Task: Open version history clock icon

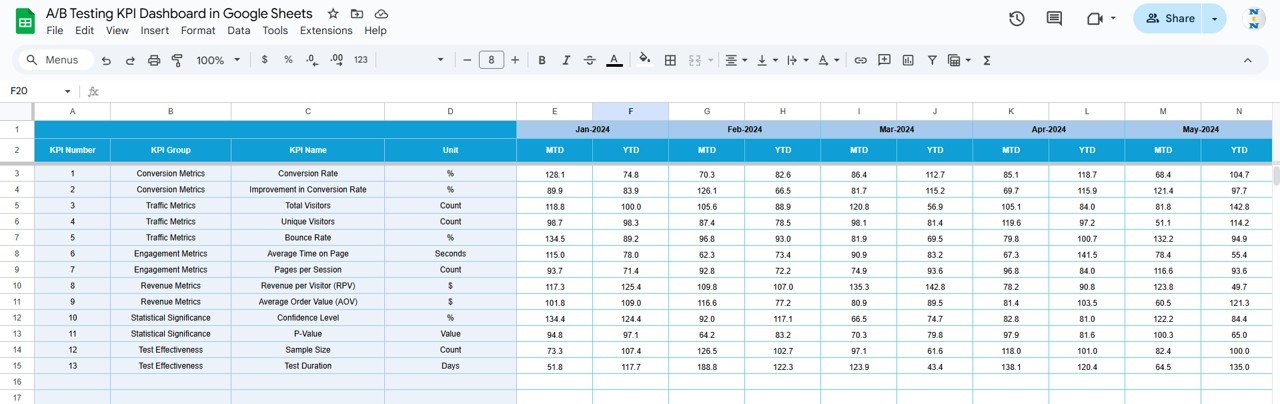Action: [1017, 18]
